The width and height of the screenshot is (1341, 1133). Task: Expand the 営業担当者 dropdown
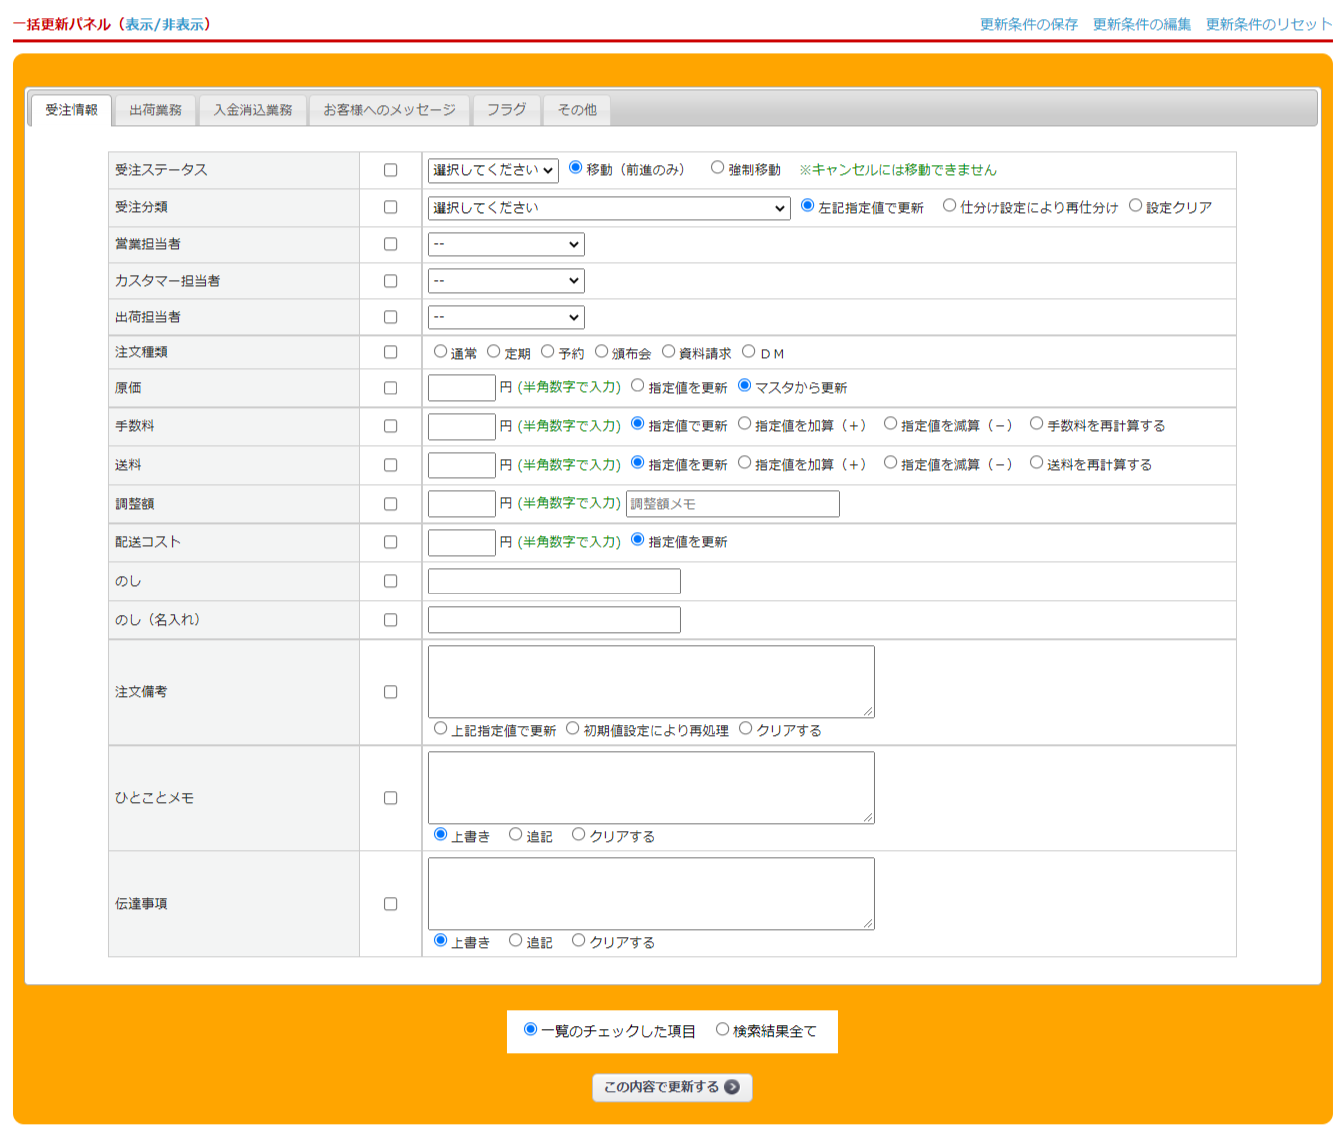[x=506, y=244]
